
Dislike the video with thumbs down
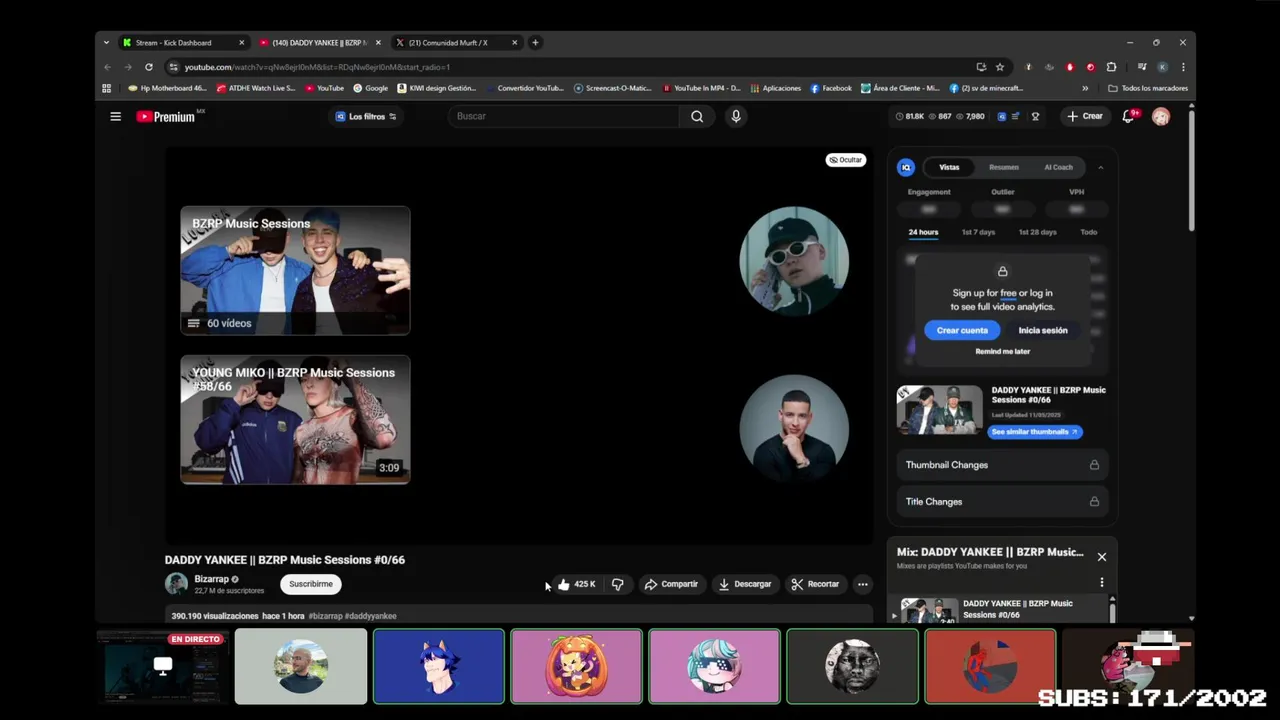(617, 584)
